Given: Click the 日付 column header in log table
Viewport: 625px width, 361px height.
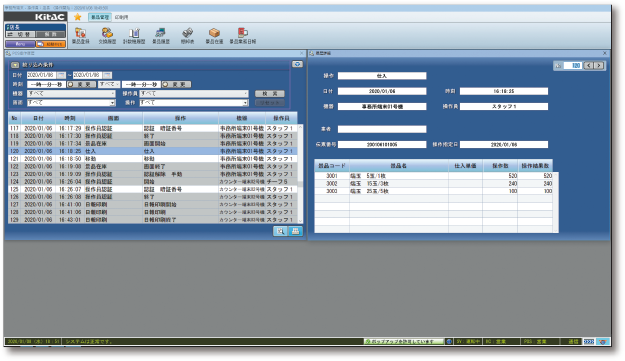Looking at the screenshot, I should coord(38,118).
